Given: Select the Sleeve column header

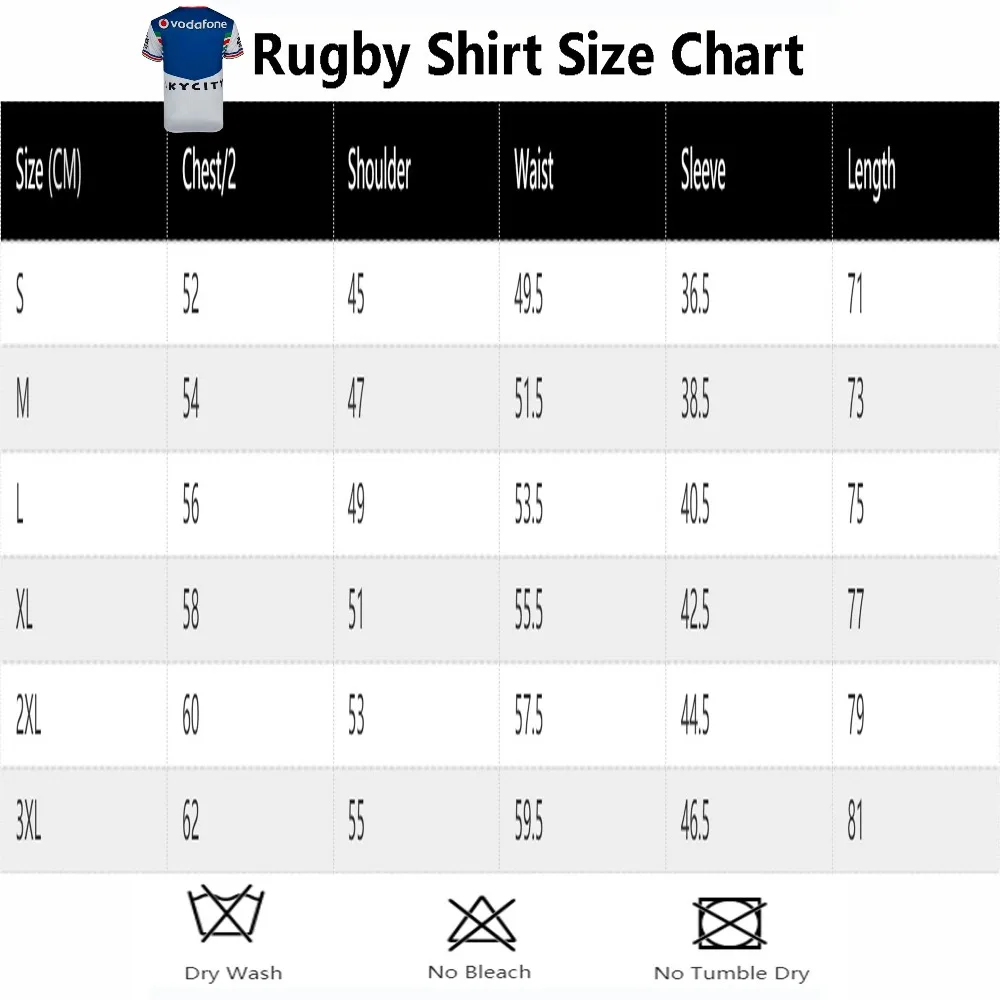Looking at the screenshot, I should [703, 171].
